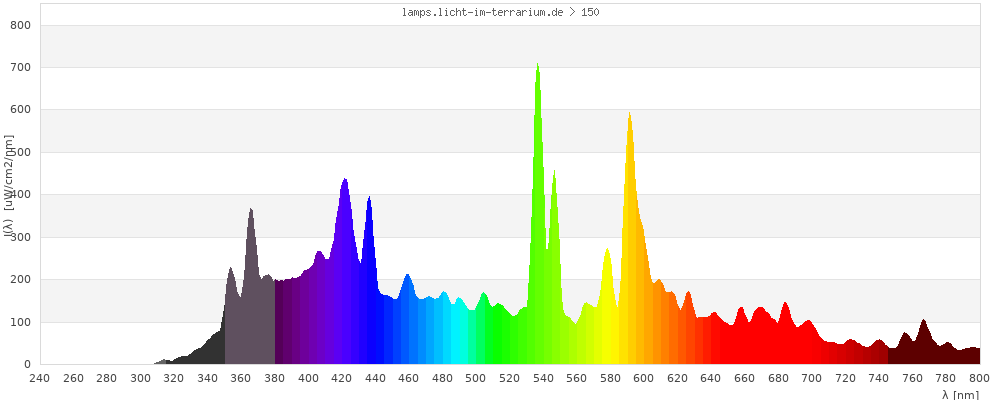Click the x-axis tick label 500
The height and width of the screenshot is (400, 1000).
coord(475,378)
